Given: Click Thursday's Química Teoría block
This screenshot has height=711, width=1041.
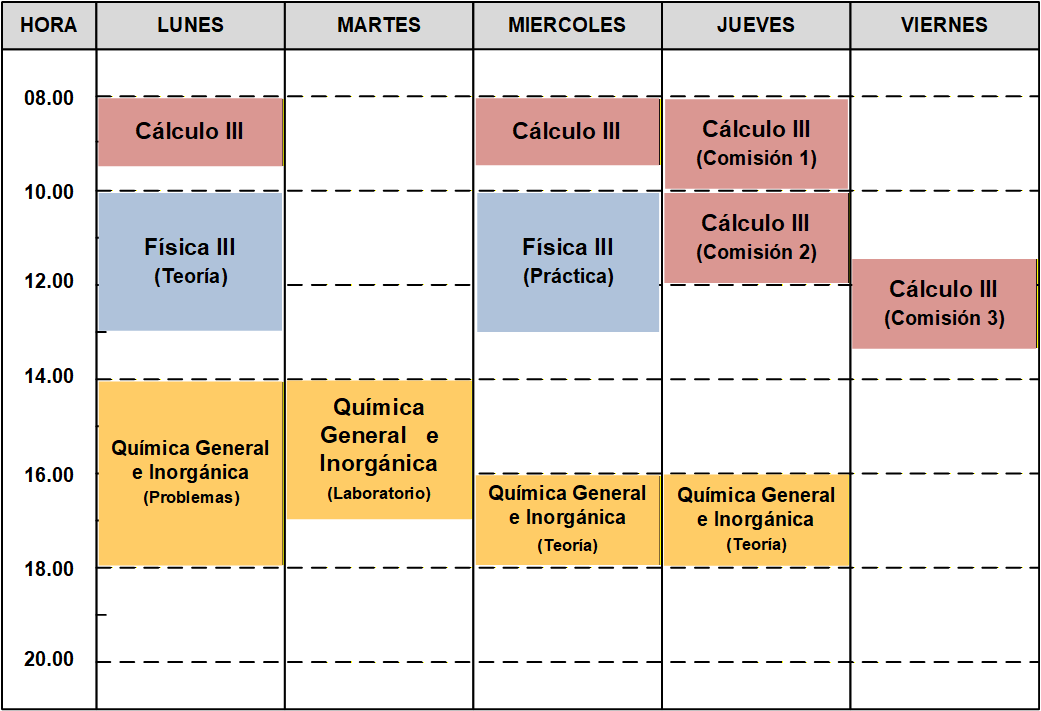Looking at the screenshot, I should tap(756, 519).
